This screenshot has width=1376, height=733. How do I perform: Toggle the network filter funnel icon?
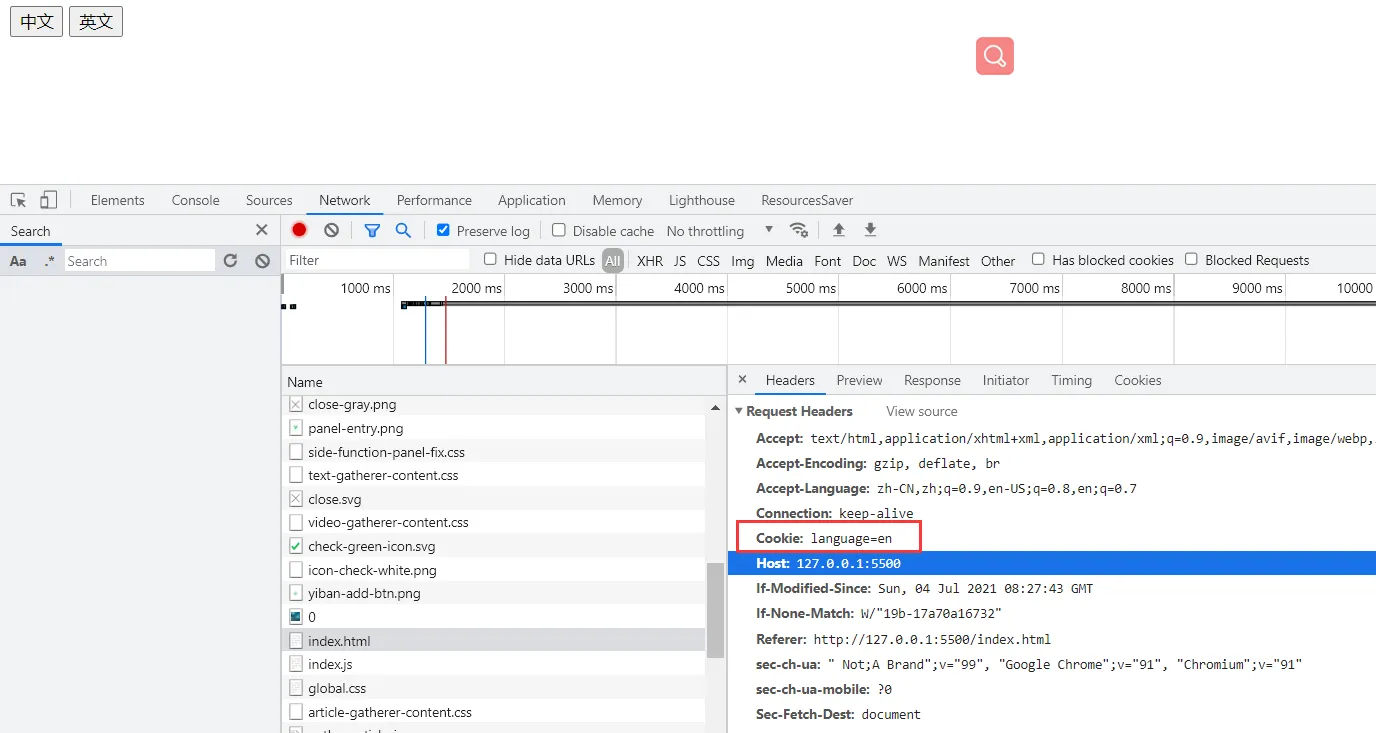coord(372,230)
